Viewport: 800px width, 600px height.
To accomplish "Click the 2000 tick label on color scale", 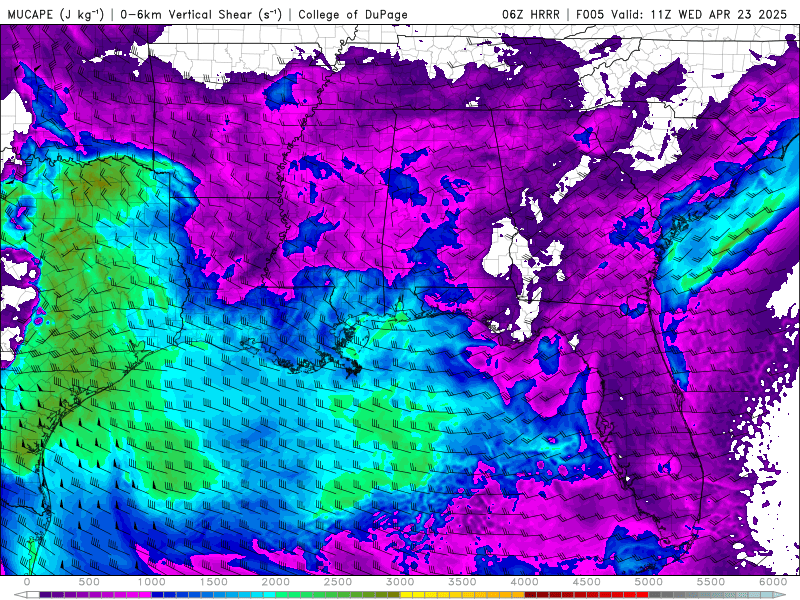I will click(x=276, y=582).
